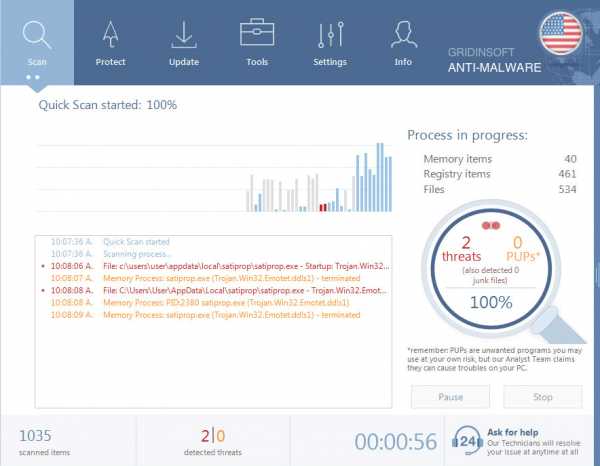Image resolution: width=600 pixels, height=466 pixels.
Task: Select the Settings tab label
Action: coord(330,62)
